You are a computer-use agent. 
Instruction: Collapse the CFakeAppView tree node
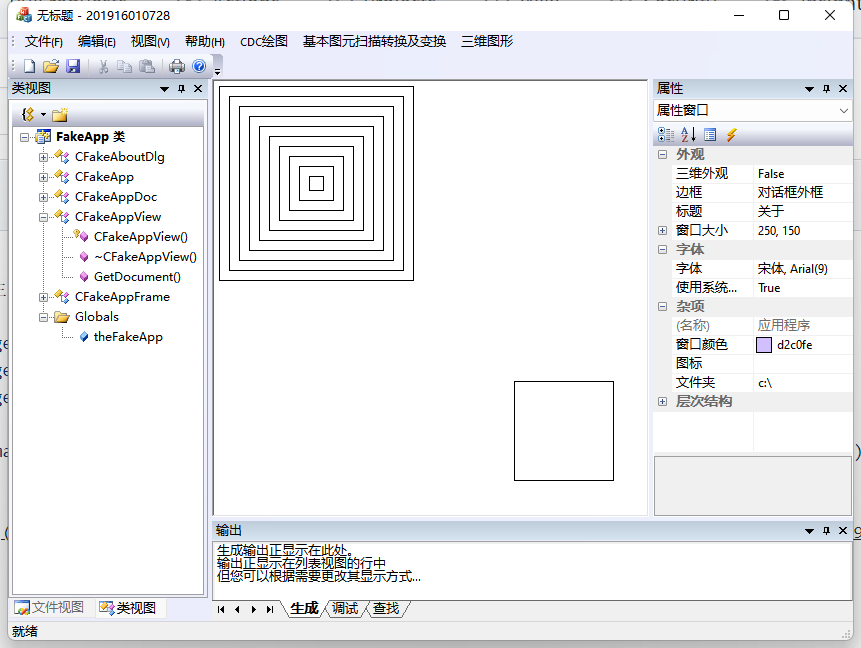(x=42, y=216)
